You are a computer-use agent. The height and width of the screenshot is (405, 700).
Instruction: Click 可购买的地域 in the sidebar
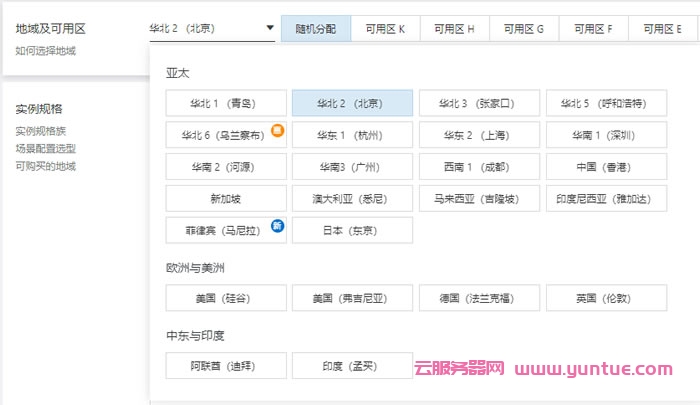[x=45, y=166]
